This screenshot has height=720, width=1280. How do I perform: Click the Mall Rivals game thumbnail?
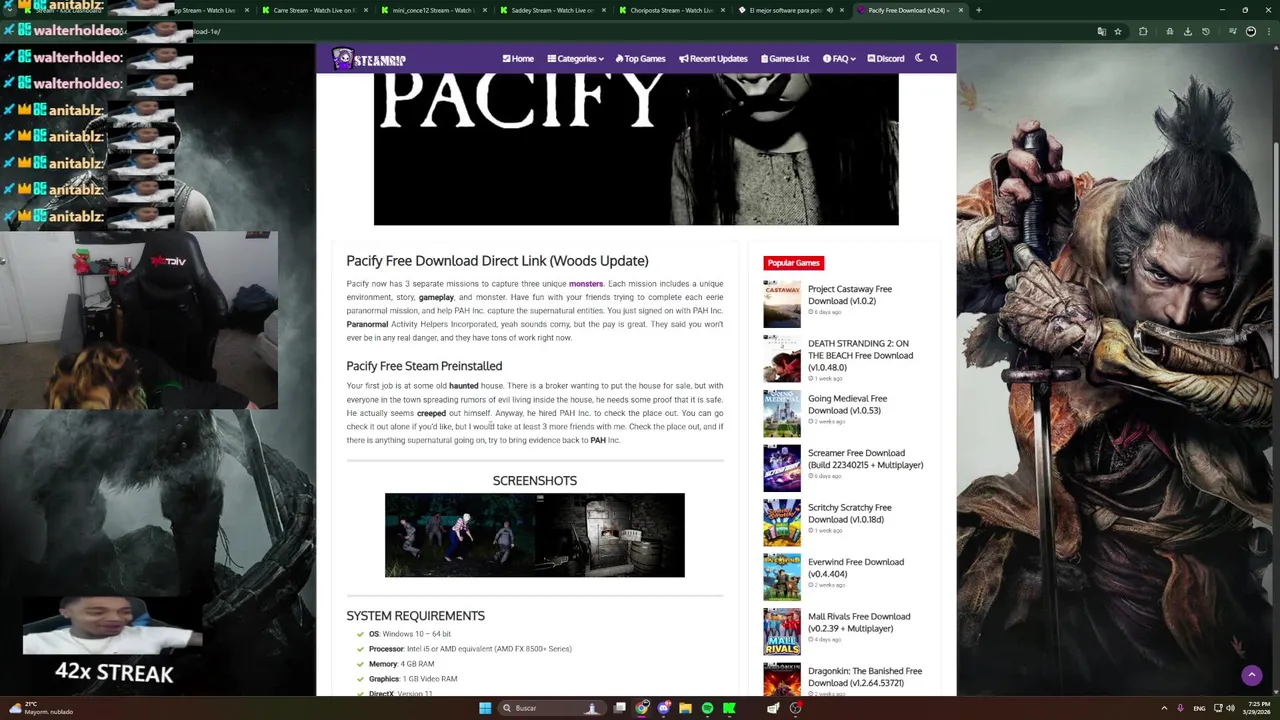click(x=782, y=631)
